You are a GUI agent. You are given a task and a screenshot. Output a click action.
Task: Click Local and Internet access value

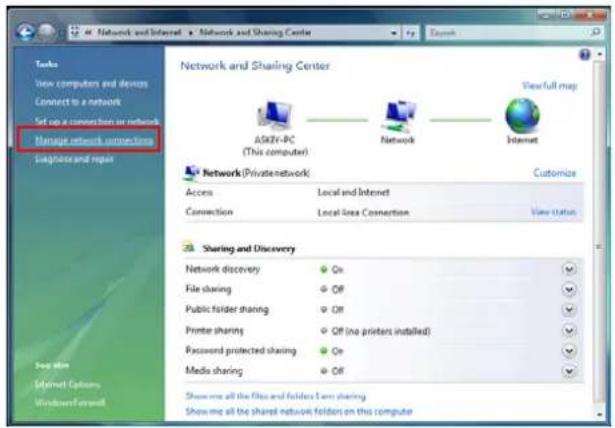[x=353, y=192]
